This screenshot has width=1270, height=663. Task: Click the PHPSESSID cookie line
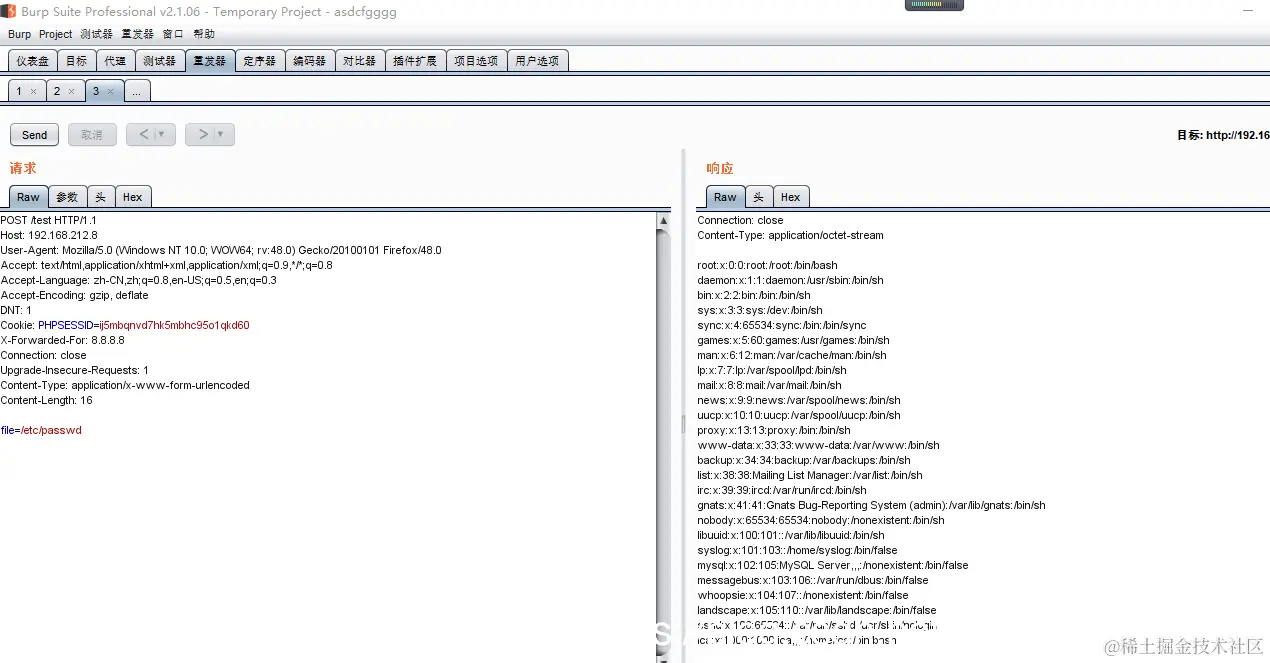coord(125,325)
